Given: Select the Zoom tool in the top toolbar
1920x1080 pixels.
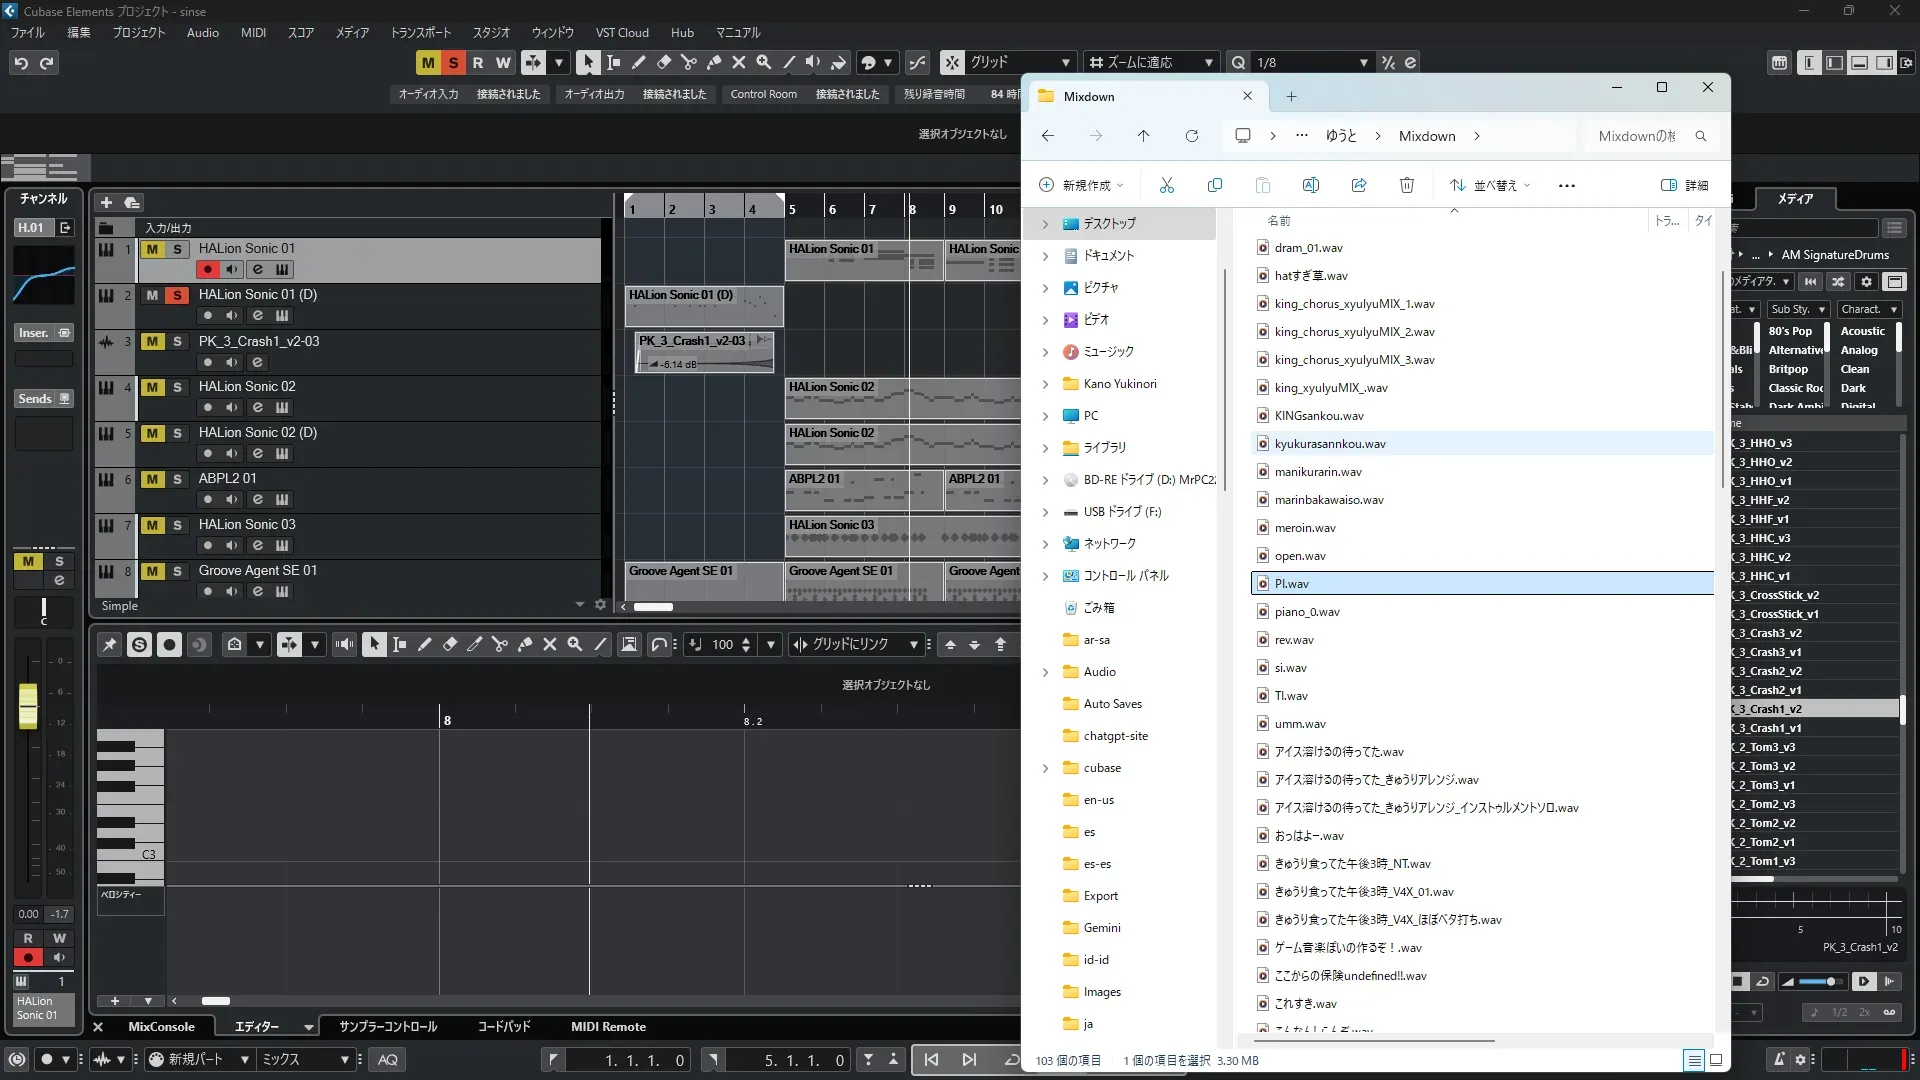Looking at the screenshot, I should [764, 62].
